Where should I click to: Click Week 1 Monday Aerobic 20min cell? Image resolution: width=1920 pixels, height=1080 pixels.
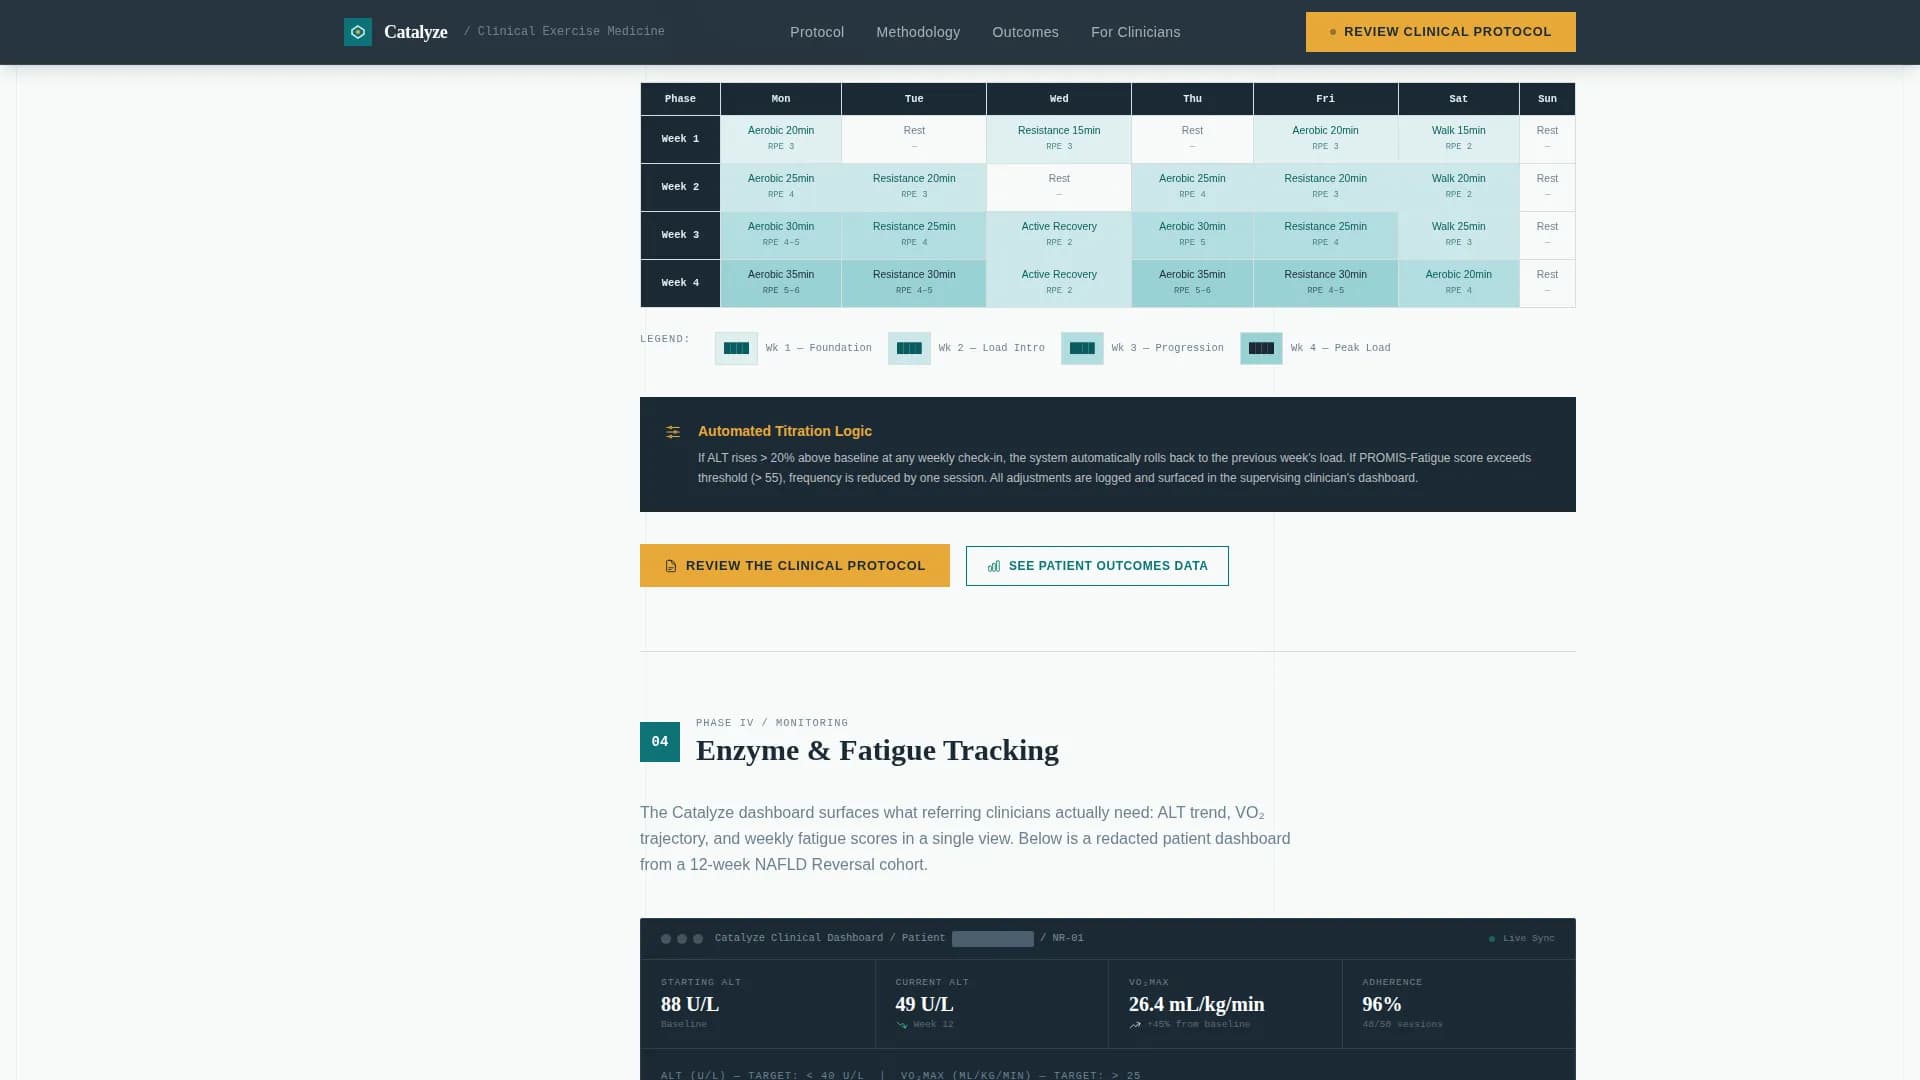point(781,139)
